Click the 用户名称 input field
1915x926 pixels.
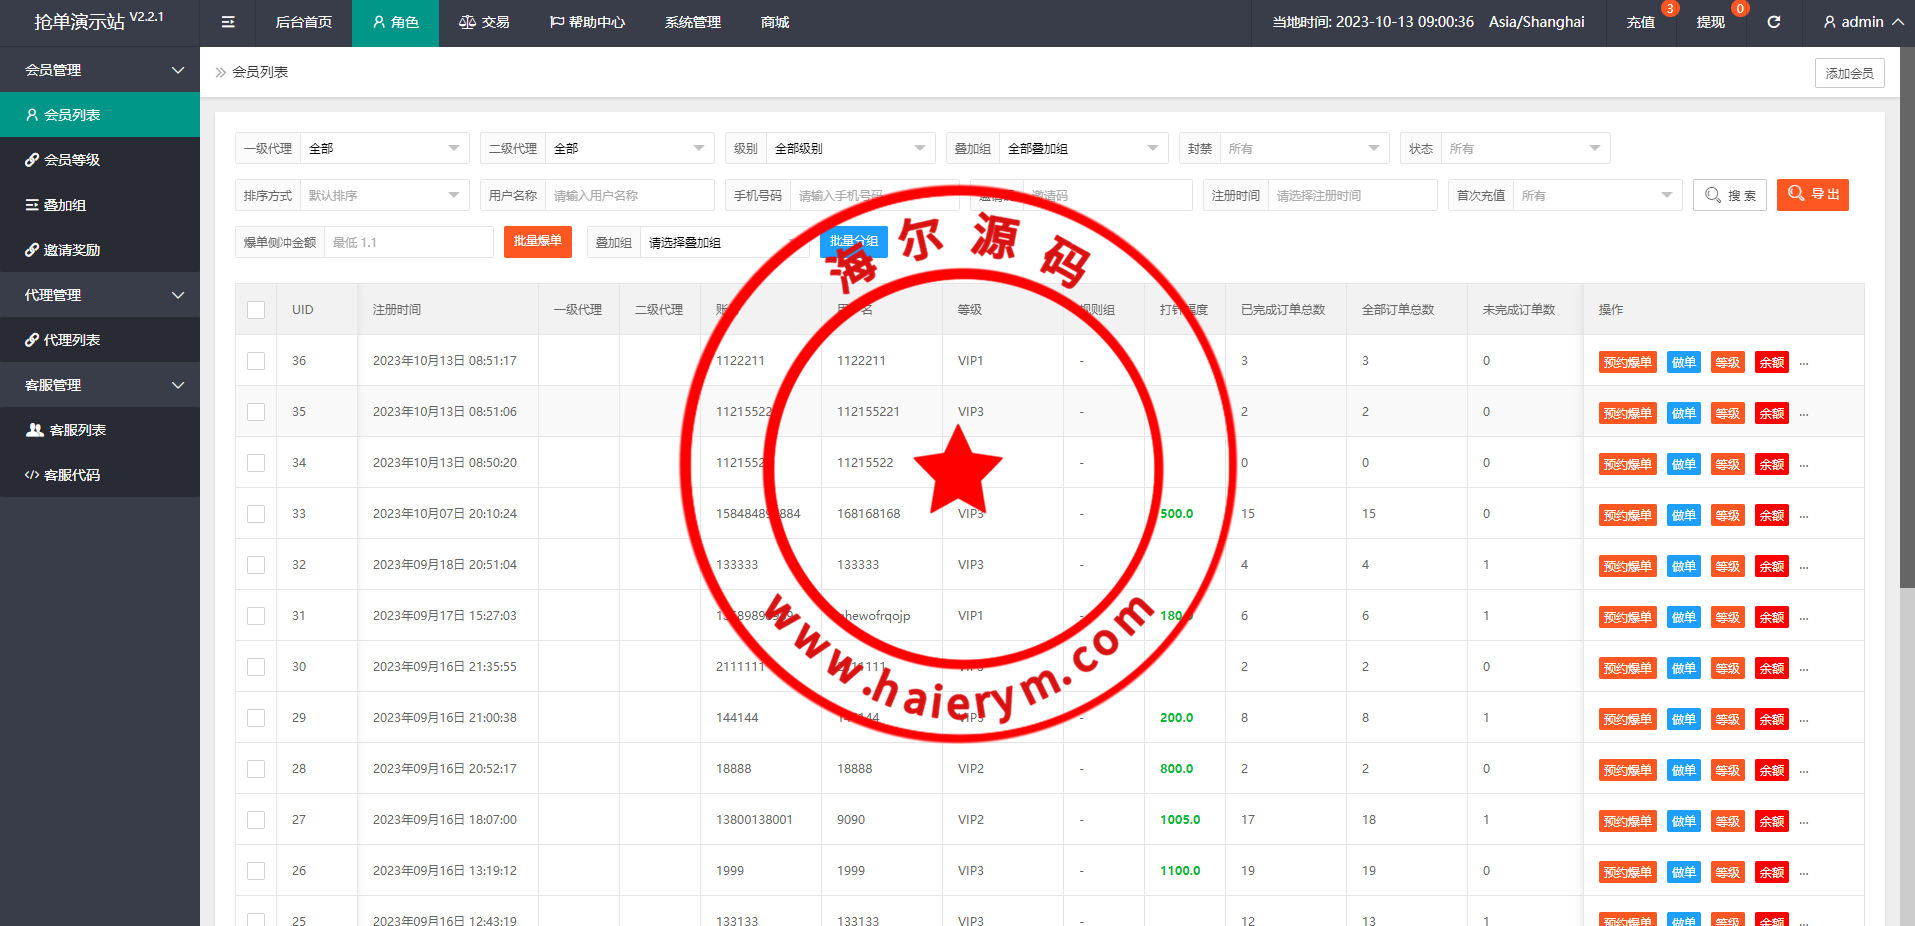[x=628, y=196]
